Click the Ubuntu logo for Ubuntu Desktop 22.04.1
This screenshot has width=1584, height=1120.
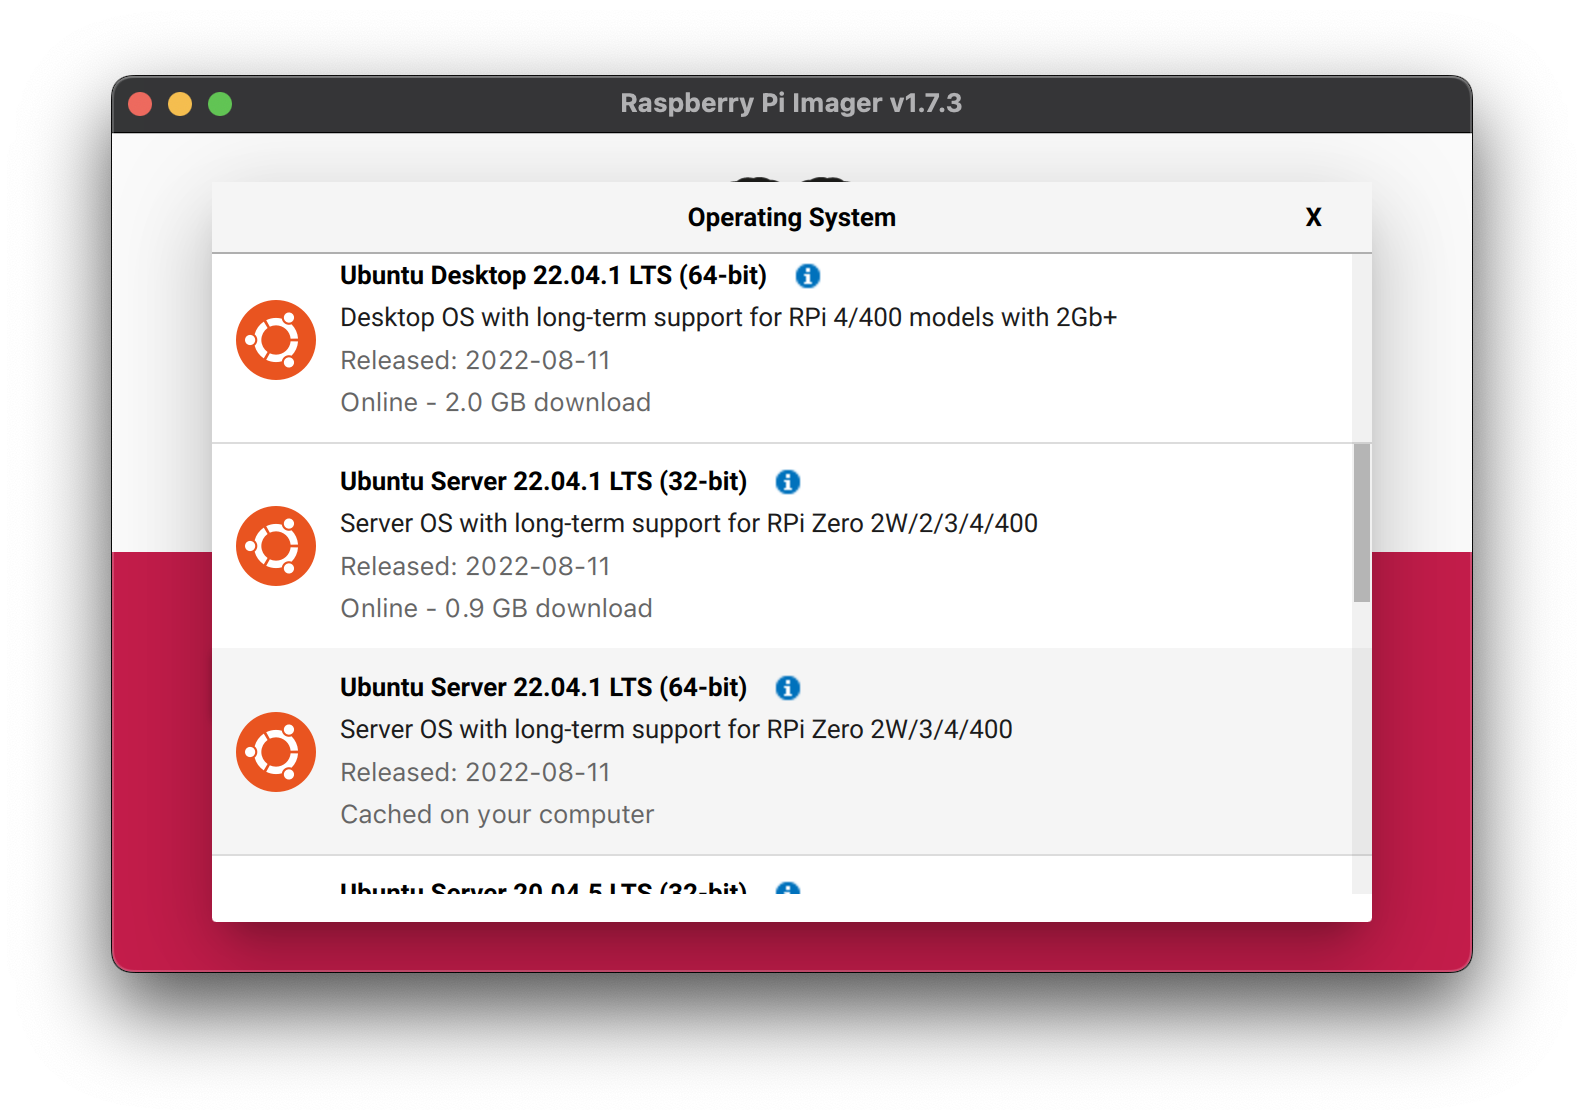tap(276, 340)
